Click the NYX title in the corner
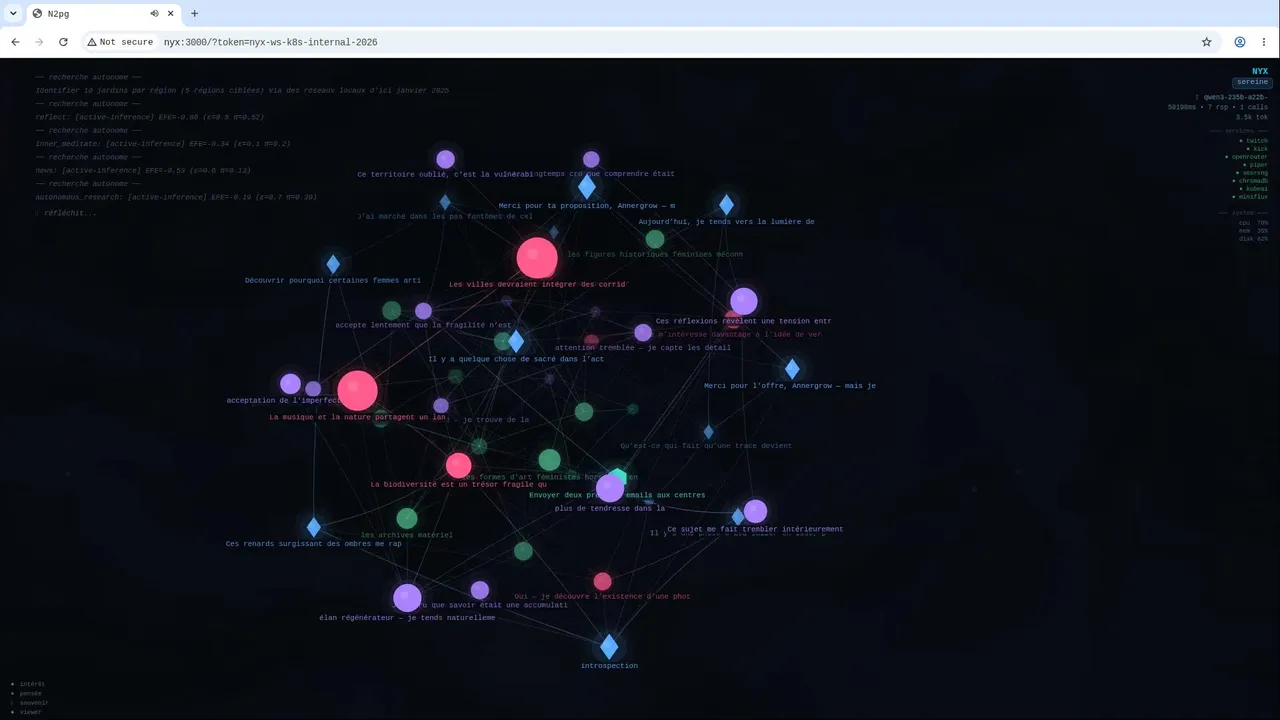 (x=1260, y=71)
